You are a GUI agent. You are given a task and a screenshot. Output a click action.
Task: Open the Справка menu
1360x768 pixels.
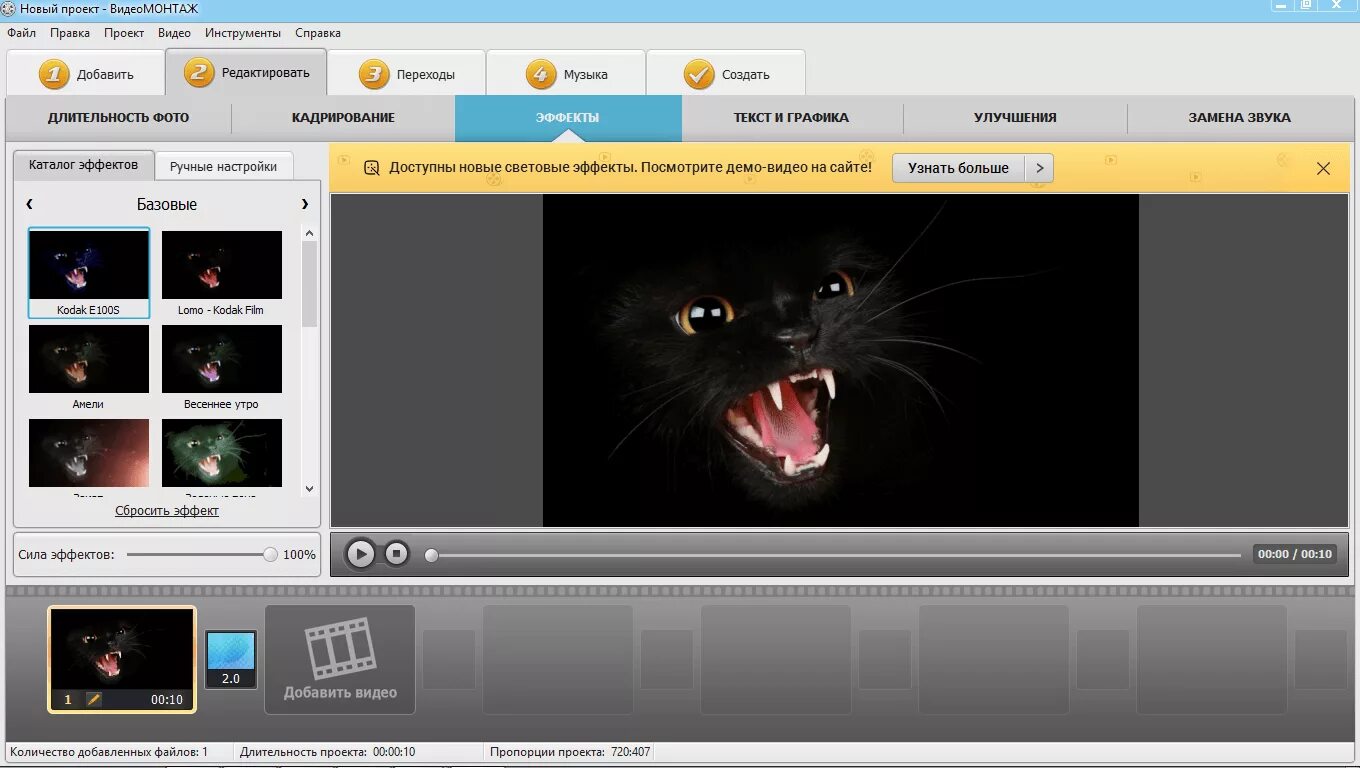(318, 33)
